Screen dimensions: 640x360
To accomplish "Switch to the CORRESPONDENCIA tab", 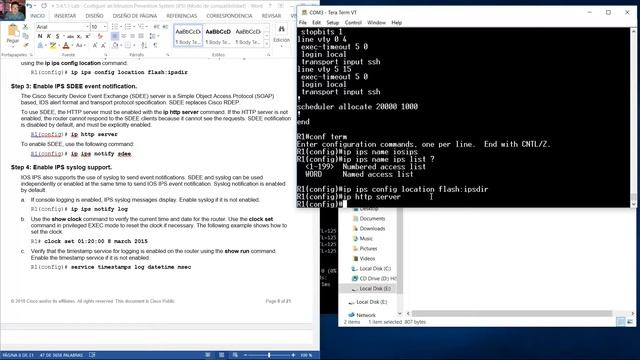I will coord(229,16).
